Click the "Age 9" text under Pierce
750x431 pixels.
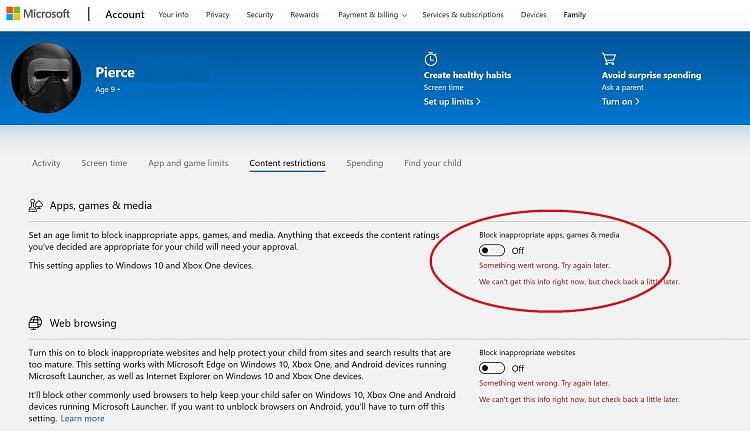click(105, 89)
